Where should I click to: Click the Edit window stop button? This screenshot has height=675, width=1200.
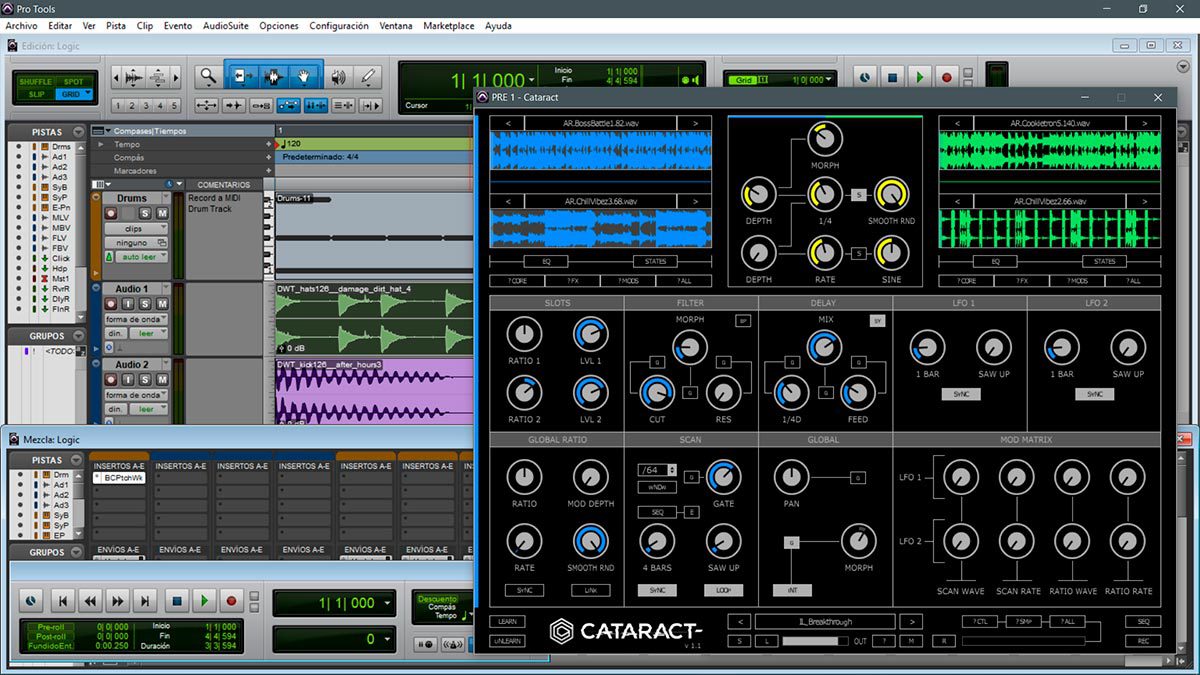[x=893, y=76]
